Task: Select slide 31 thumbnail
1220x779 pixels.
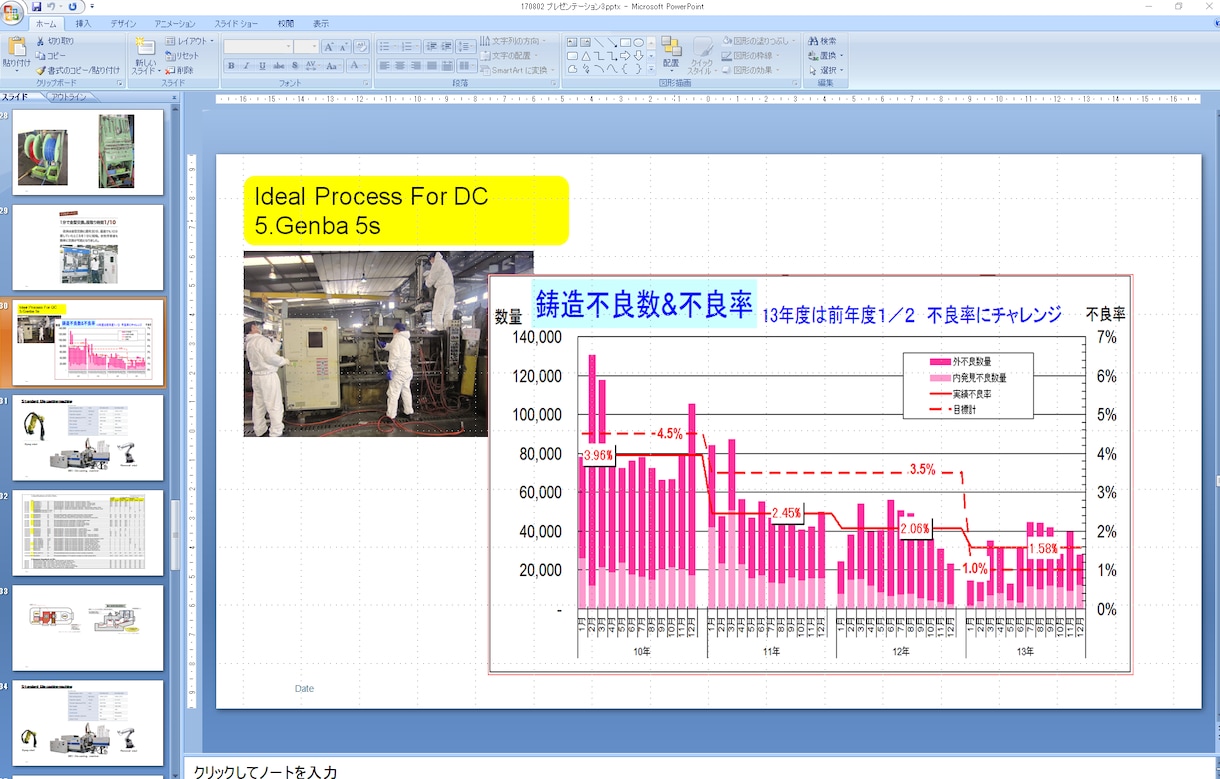Action: [x=87, y=438]
